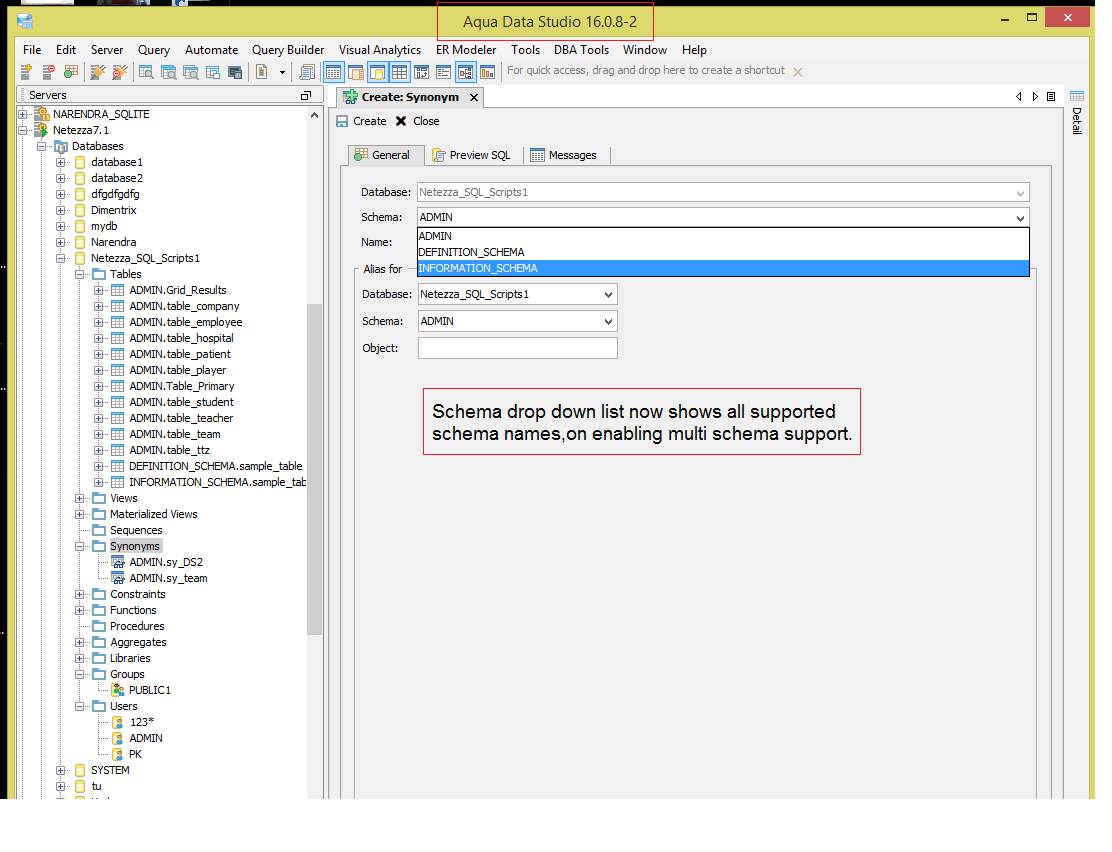Select DEFINITION_SCHEMA in schema list
1112x852 pixels.
723,252
